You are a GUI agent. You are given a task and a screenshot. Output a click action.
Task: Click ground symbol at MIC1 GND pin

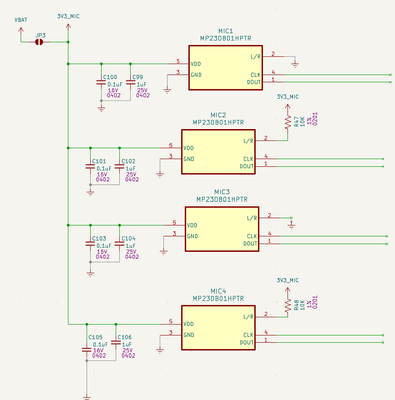(167, 90)
